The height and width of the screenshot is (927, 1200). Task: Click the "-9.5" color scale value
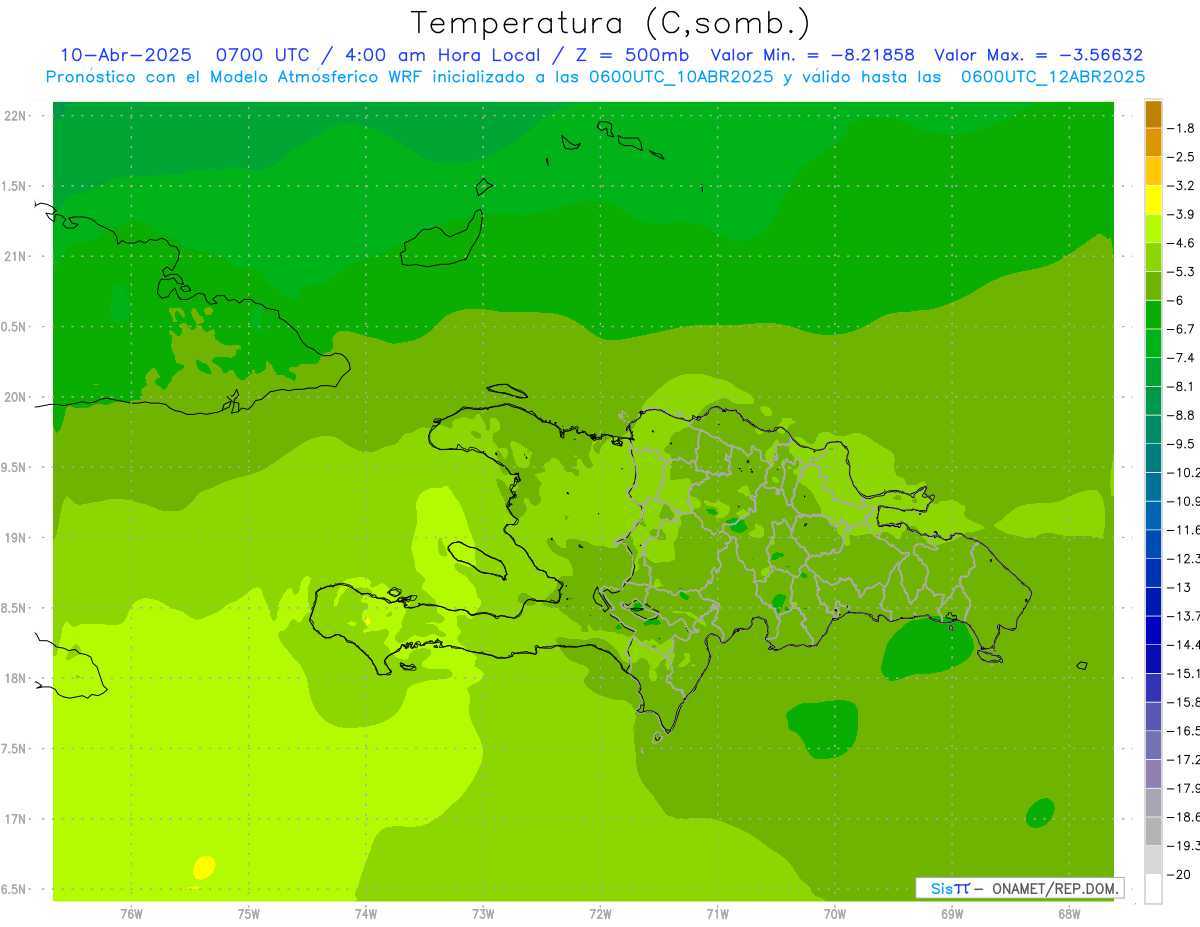click(1181, 444)
